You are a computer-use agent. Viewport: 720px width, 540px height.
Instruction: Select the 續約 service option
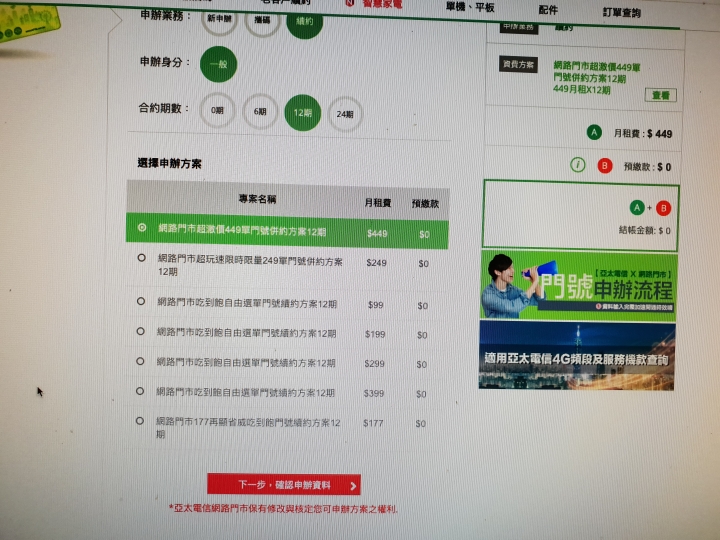pos(304,21)
